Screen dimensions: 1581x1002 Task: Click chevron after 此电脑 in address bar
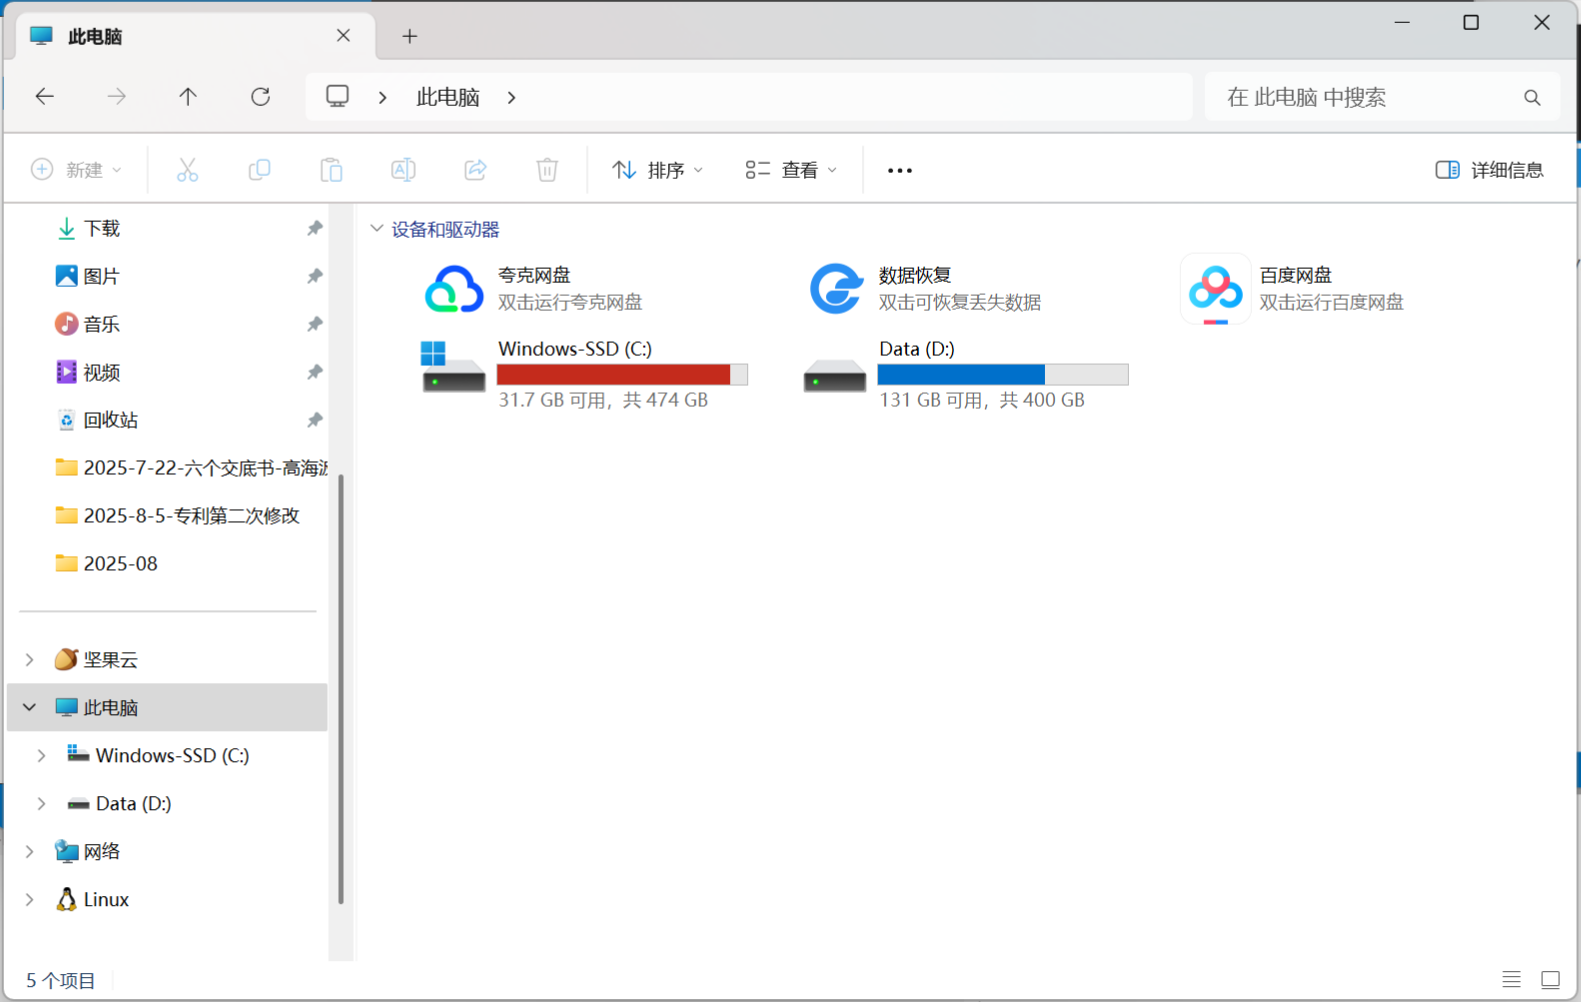tap(512, 98)
